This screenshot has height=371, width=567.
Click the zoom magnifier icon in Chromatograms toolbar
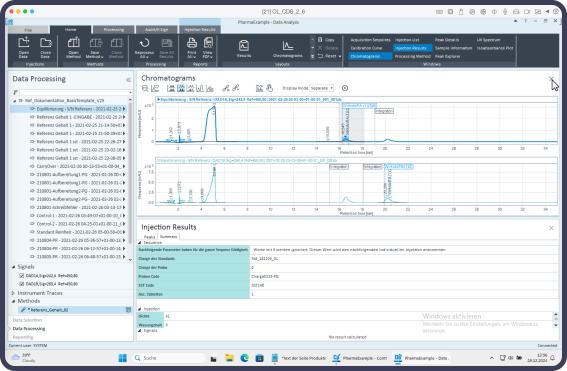(145, 88)
